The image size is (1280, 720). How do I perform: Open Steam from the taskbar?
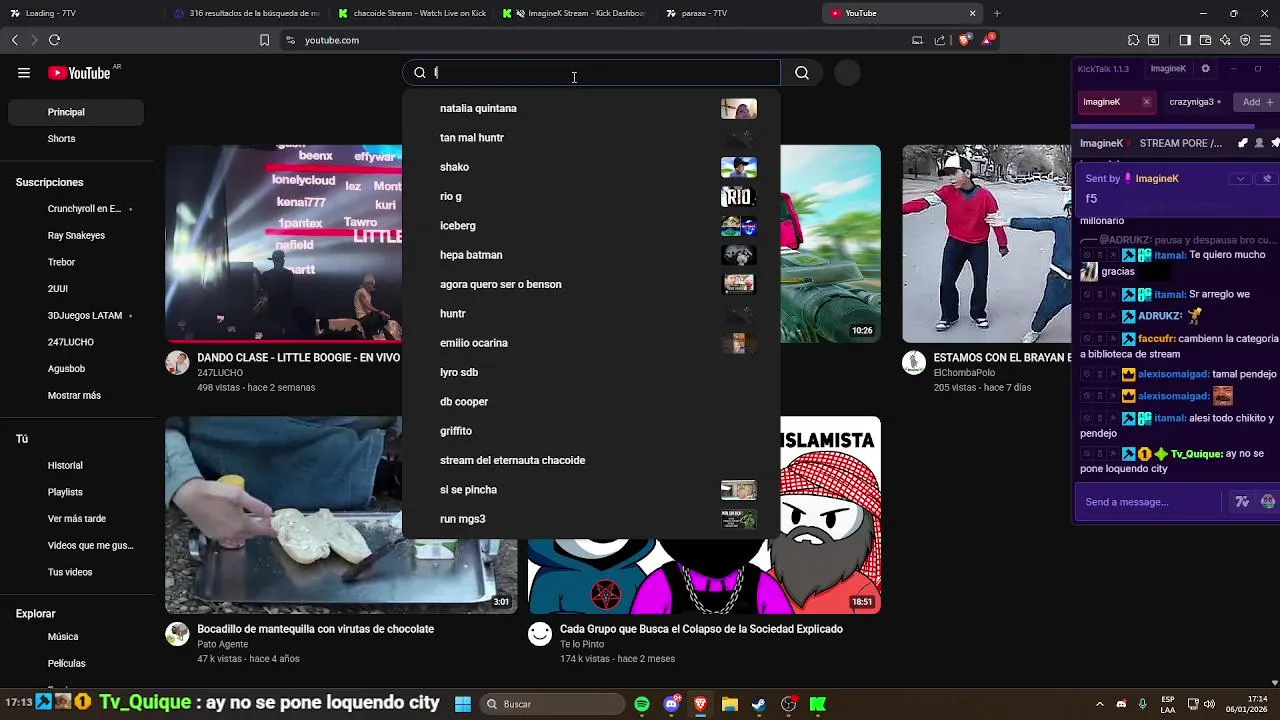759,704
